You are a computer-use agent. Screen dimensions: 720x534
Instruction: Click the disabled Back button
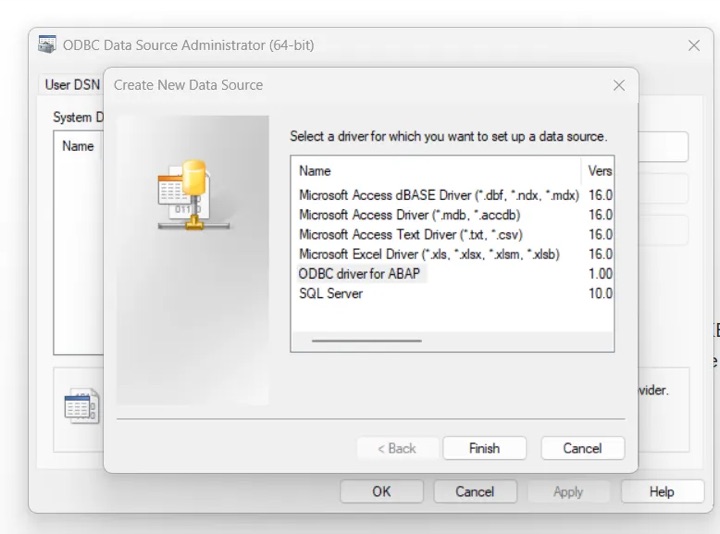tap(397, 448)
